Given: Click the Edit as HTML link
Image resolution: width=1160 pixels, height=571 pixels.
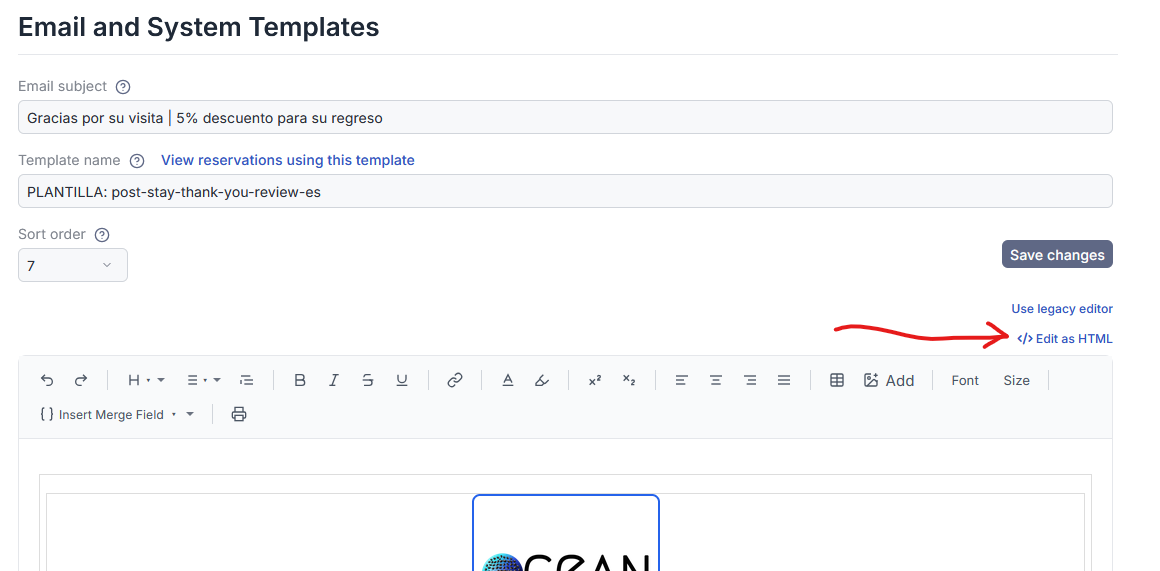Looking at the screenshot, I should click(1065, 339).
